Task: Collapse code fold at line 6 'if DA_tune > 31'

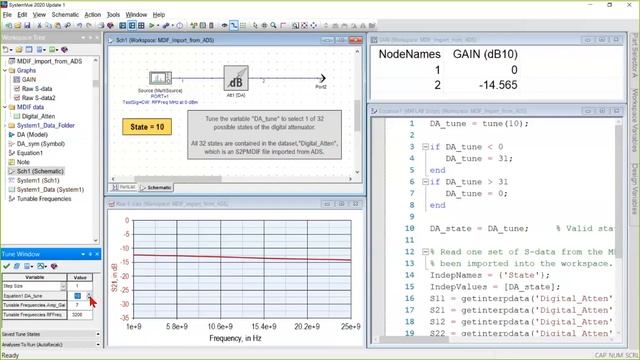Action: pyautogui.click(x=425, y=182)
